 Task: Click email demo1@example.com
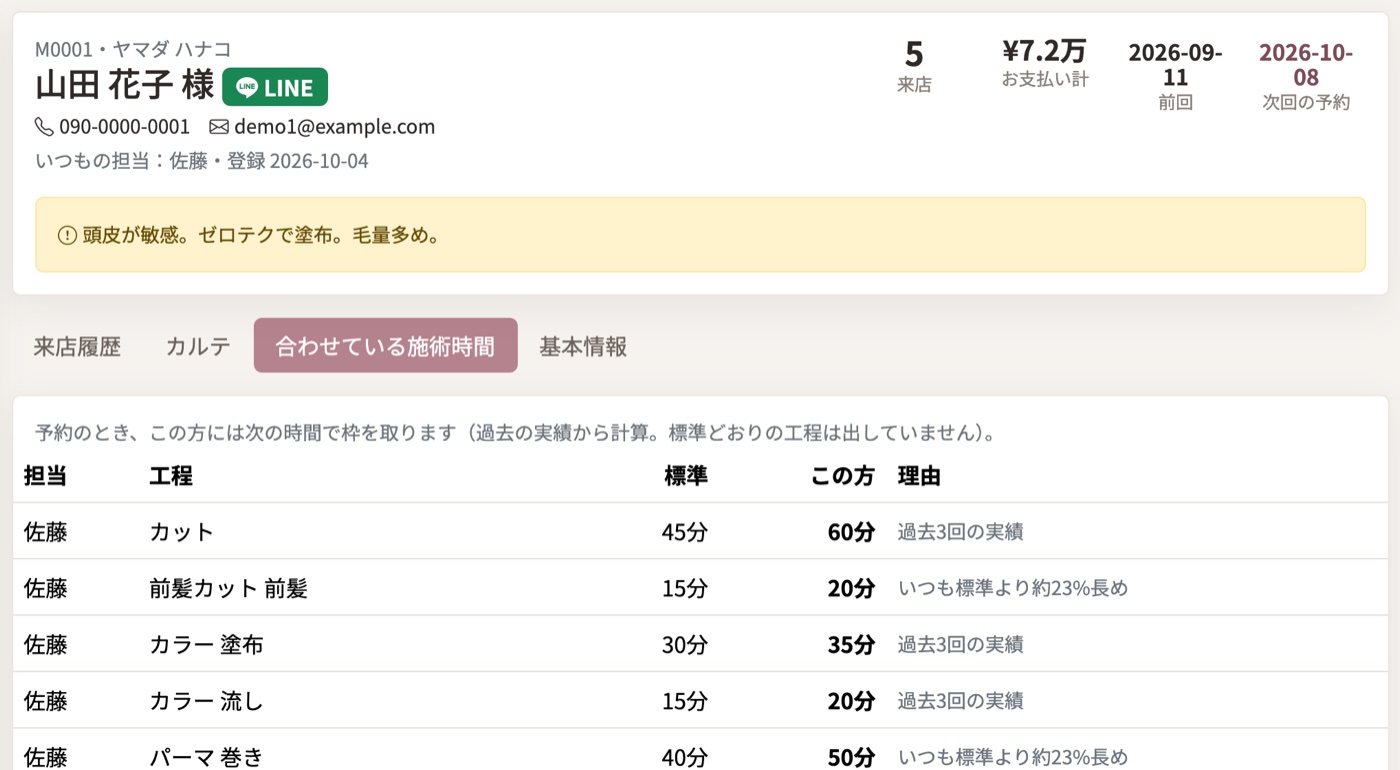(x=335, y=127)
